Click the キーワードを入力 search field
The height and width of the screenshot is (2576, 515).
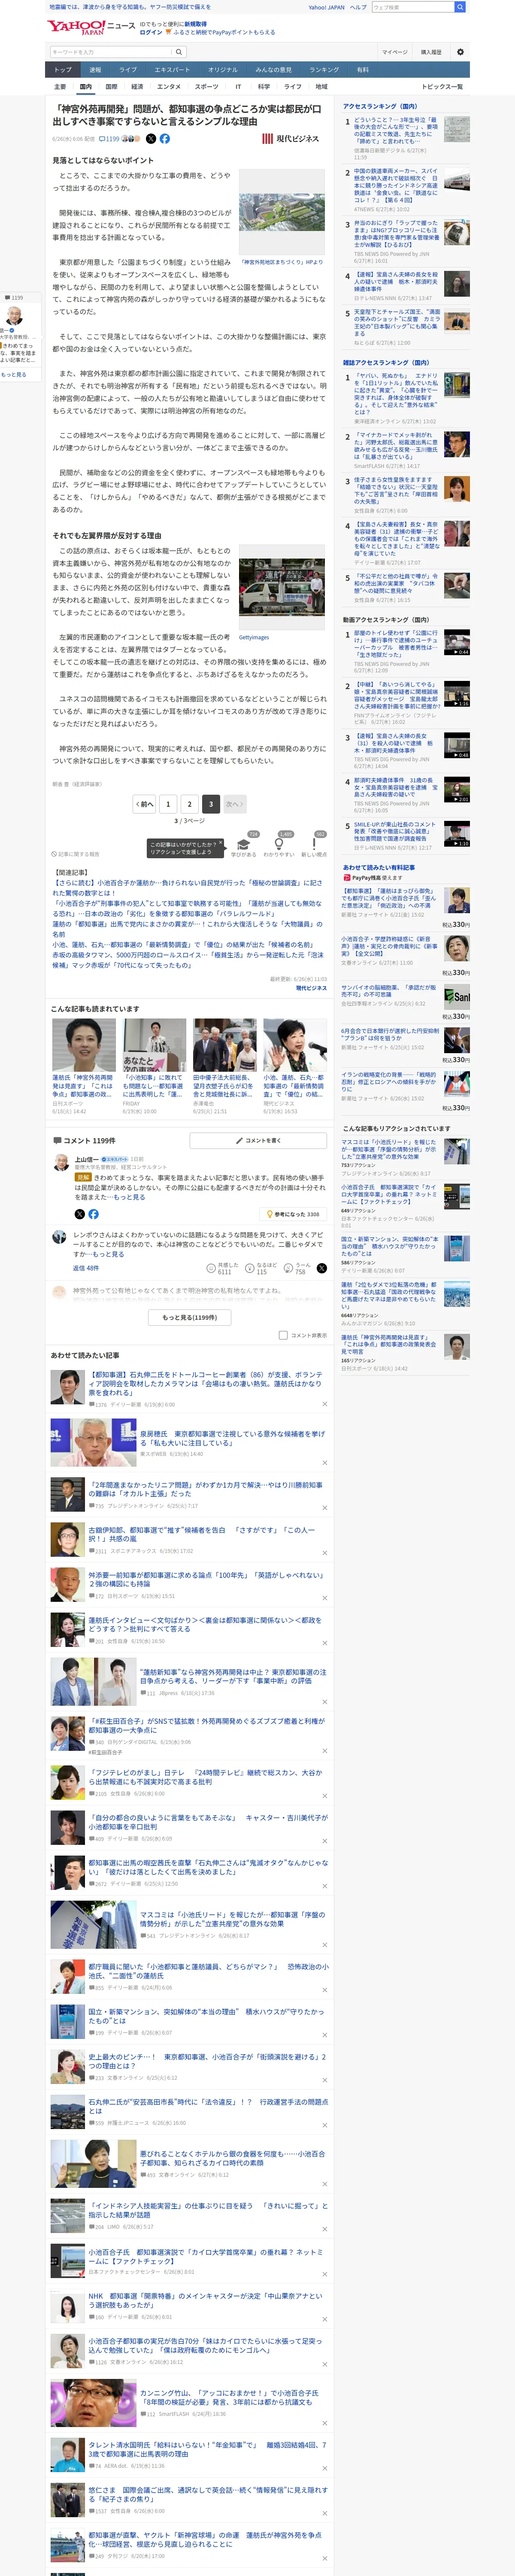coord(111,52)
